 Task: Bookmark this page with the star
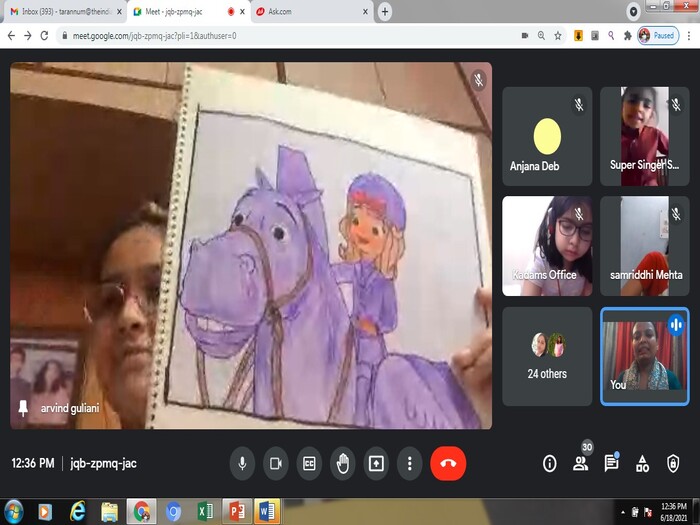pyautogui.click(x=558, y=36)
